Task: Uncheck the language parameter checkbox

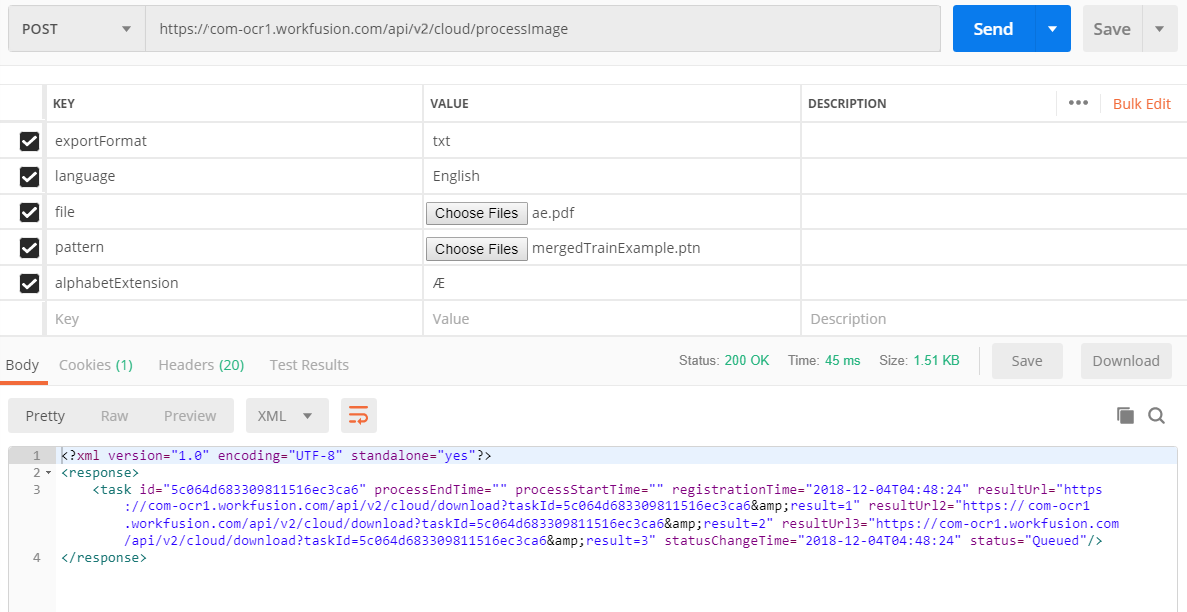Action: coord(30,176)
